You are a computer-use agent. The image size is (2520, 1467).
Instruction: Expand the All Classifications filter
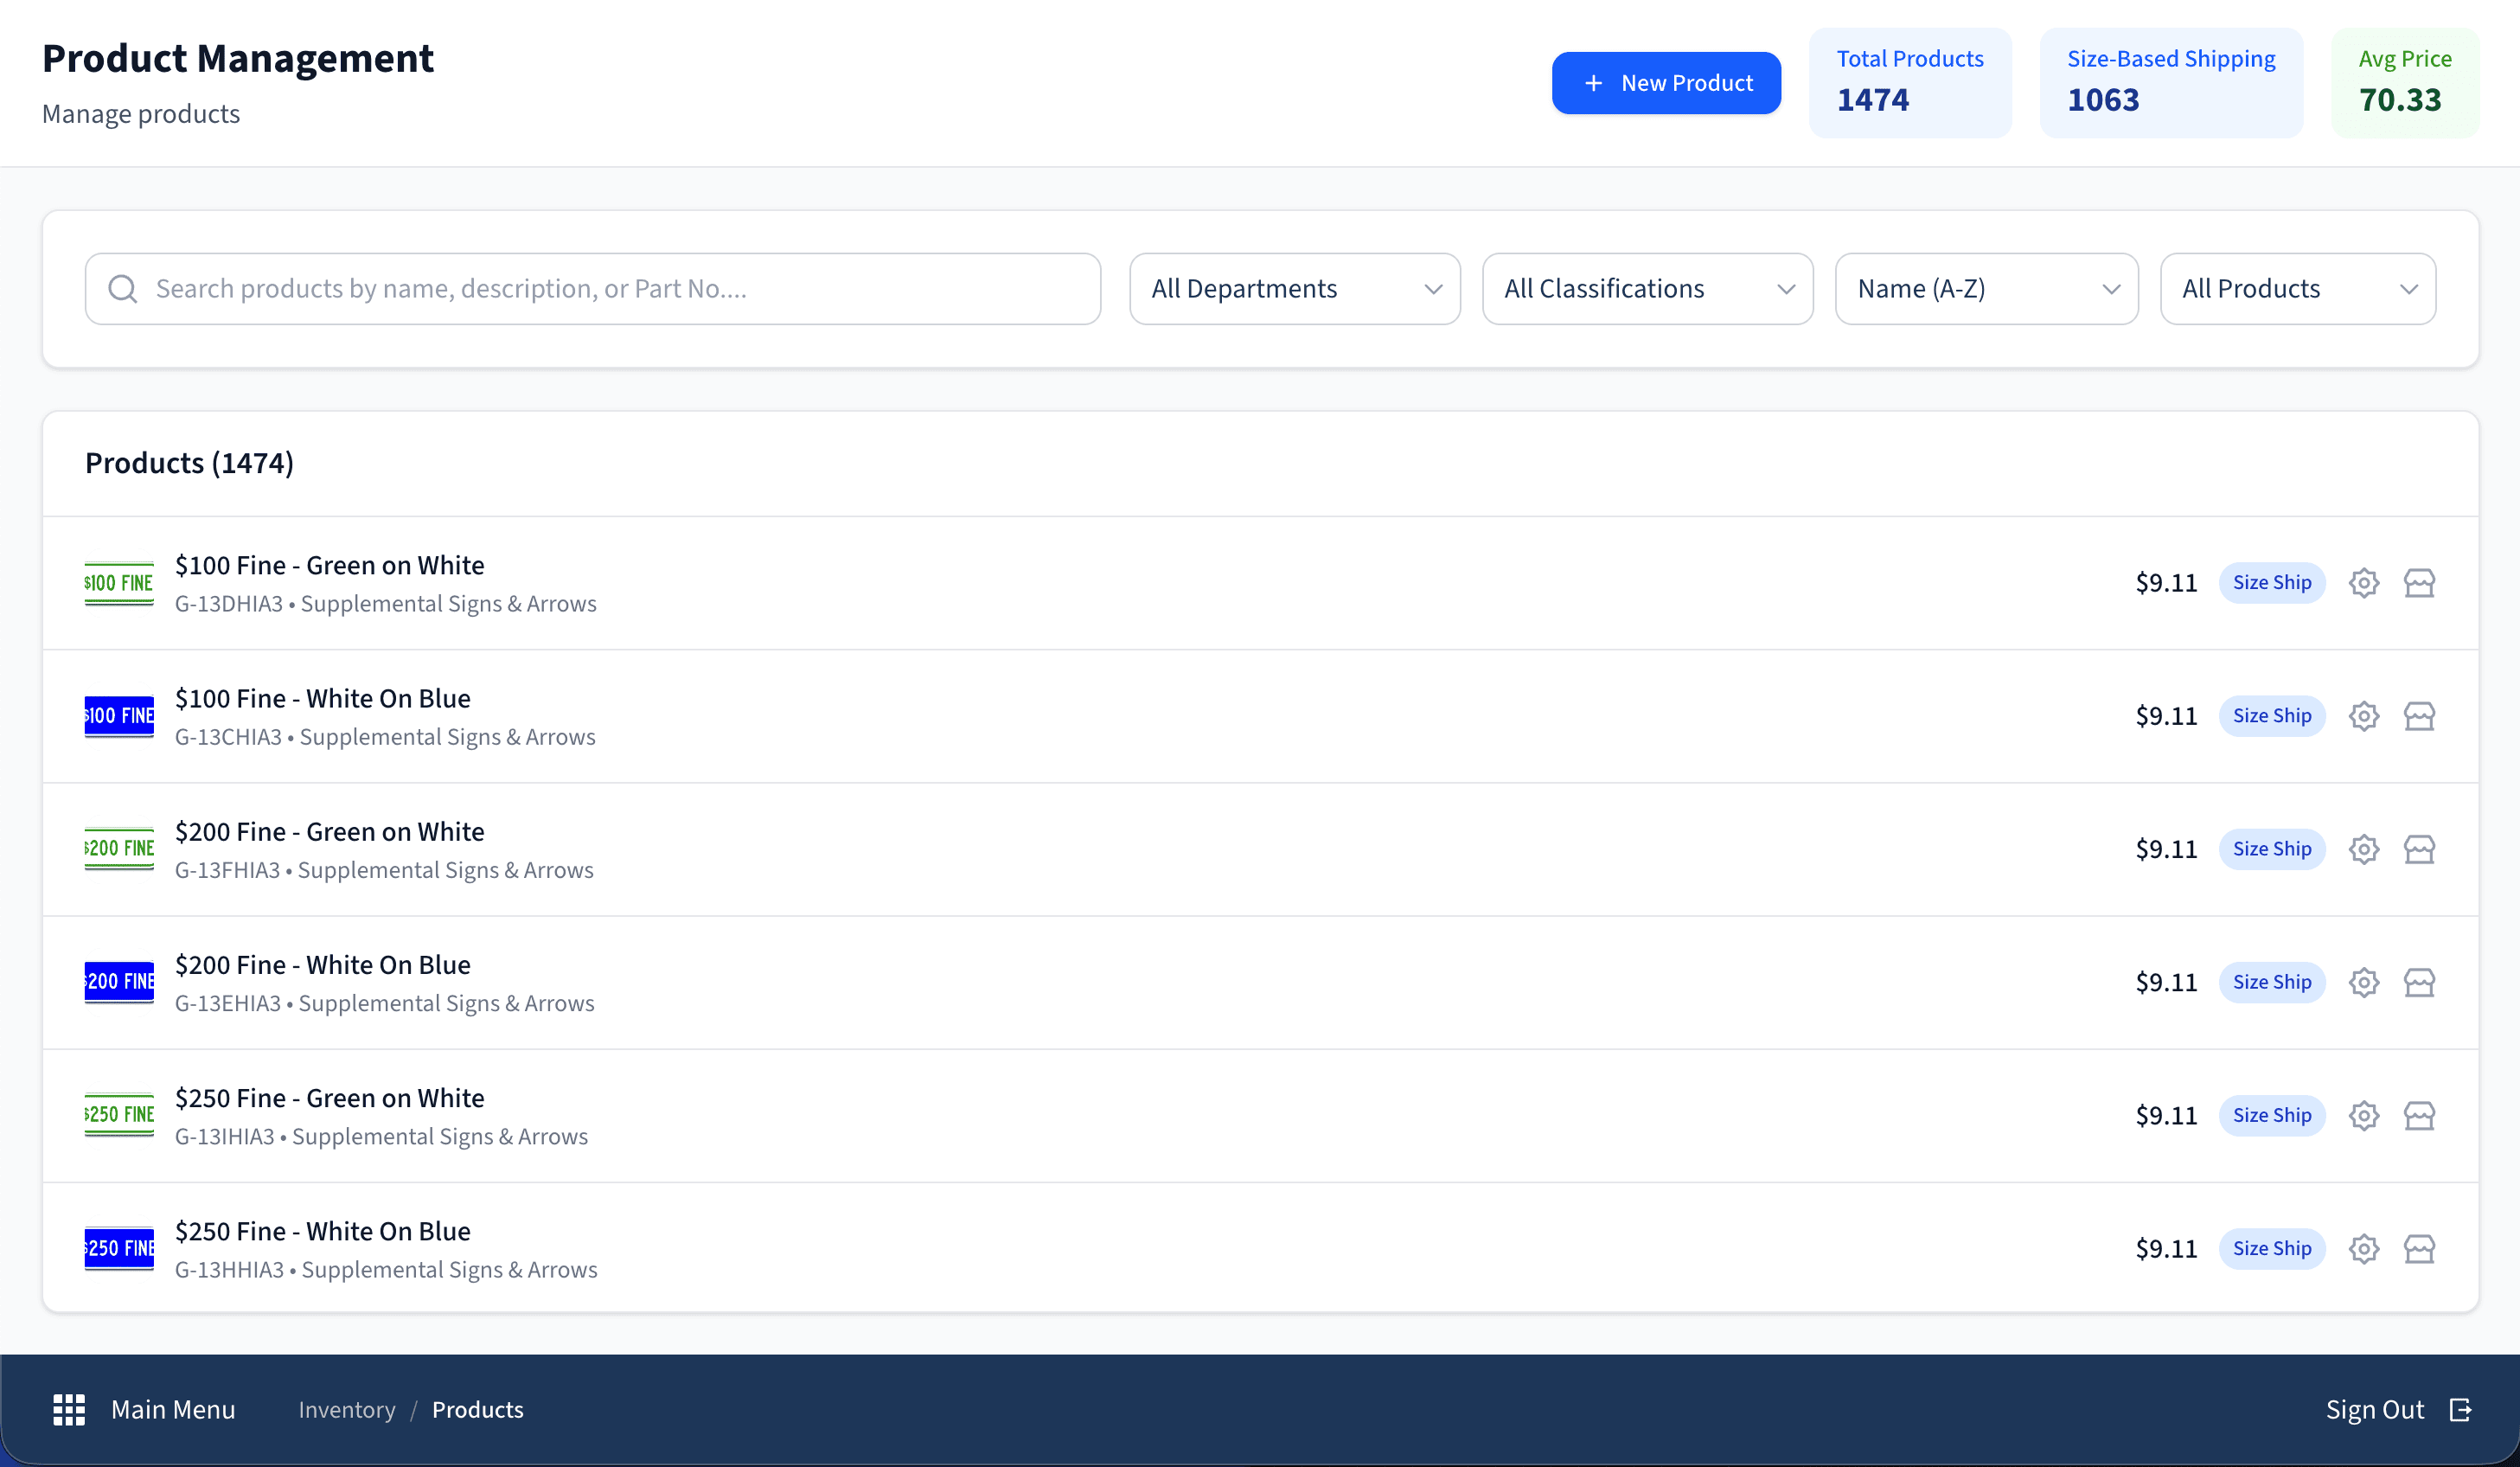point(1646,288)
